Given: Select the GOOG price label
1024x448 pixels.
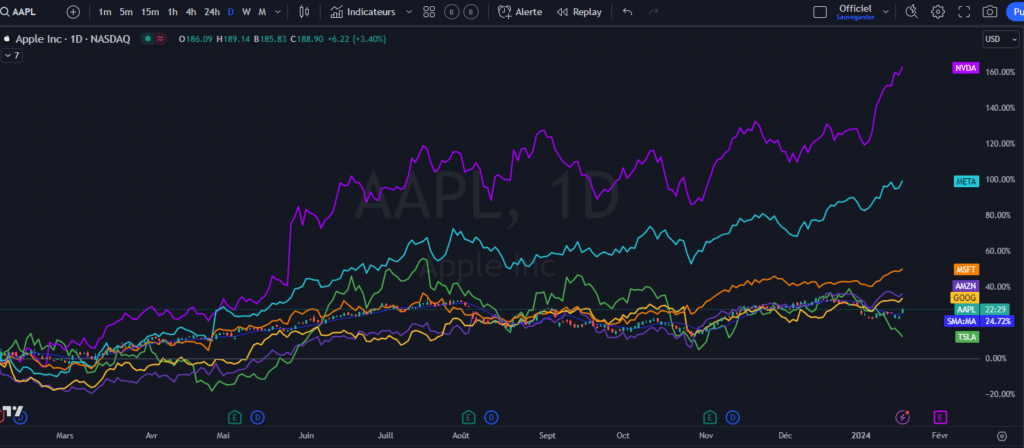Looking at the screenshot, I should (x=966, y=298).
